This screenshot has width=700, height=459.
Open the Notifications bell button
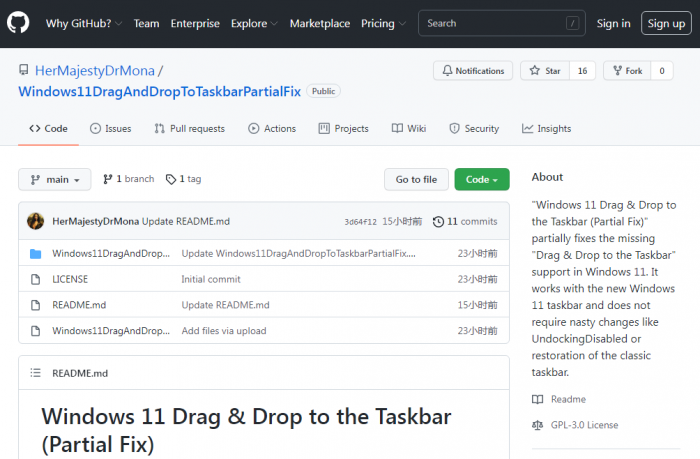472,71
